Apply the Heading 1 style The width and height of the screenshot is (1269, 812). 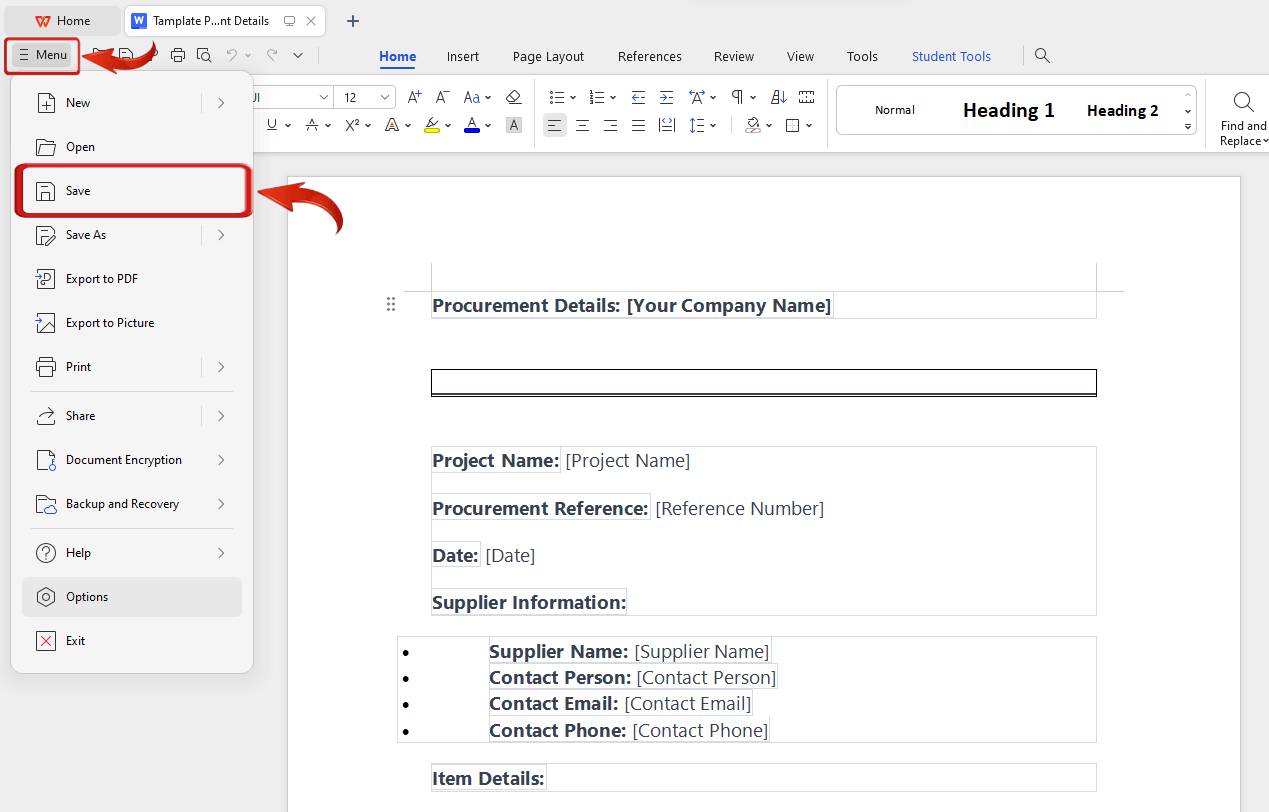[1008, 110]
